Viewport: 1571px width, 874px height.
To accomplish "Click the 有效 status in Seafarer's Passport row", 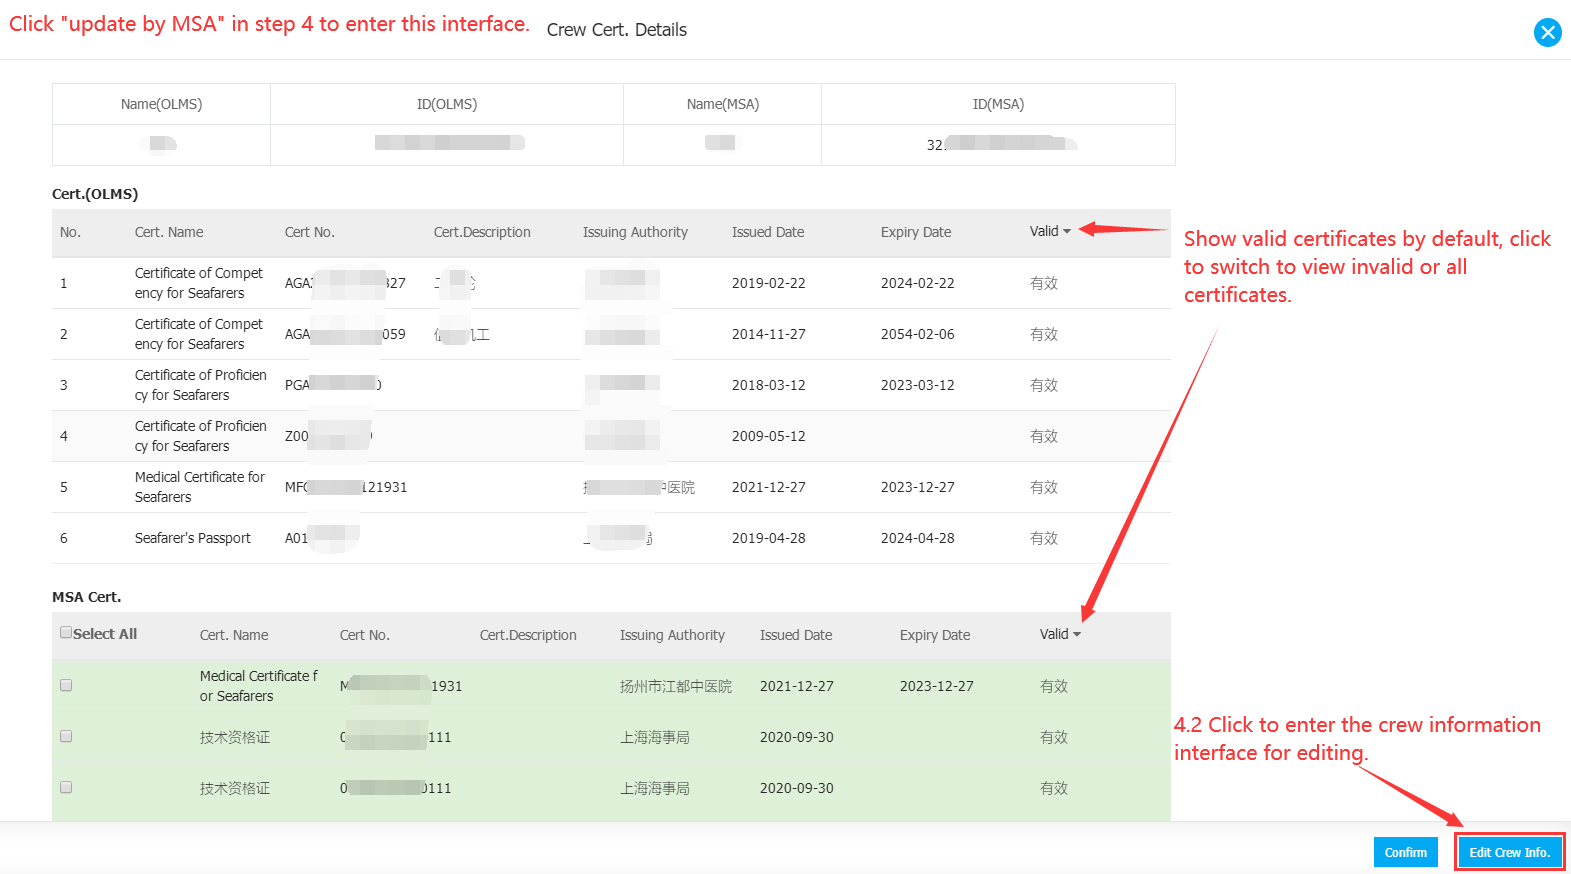I will [1044, 538].
